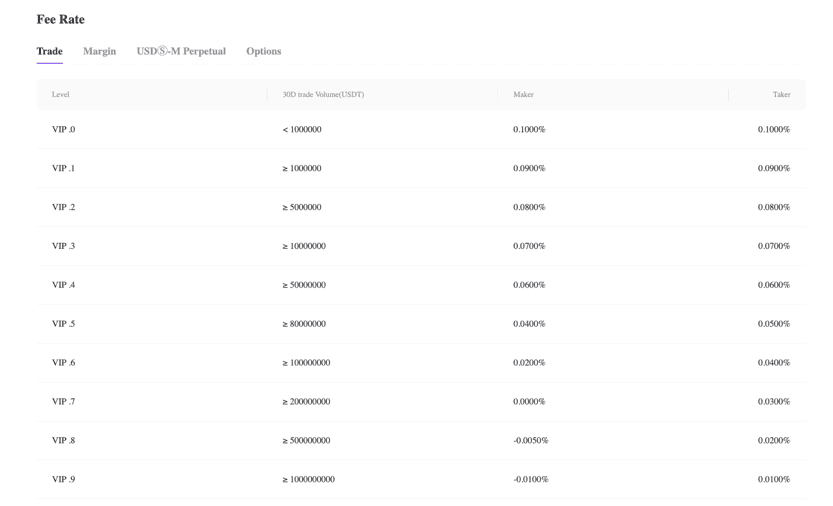Select the Trade tab
This screenshot has width=833, height=506.
click(x=49, y=51)
